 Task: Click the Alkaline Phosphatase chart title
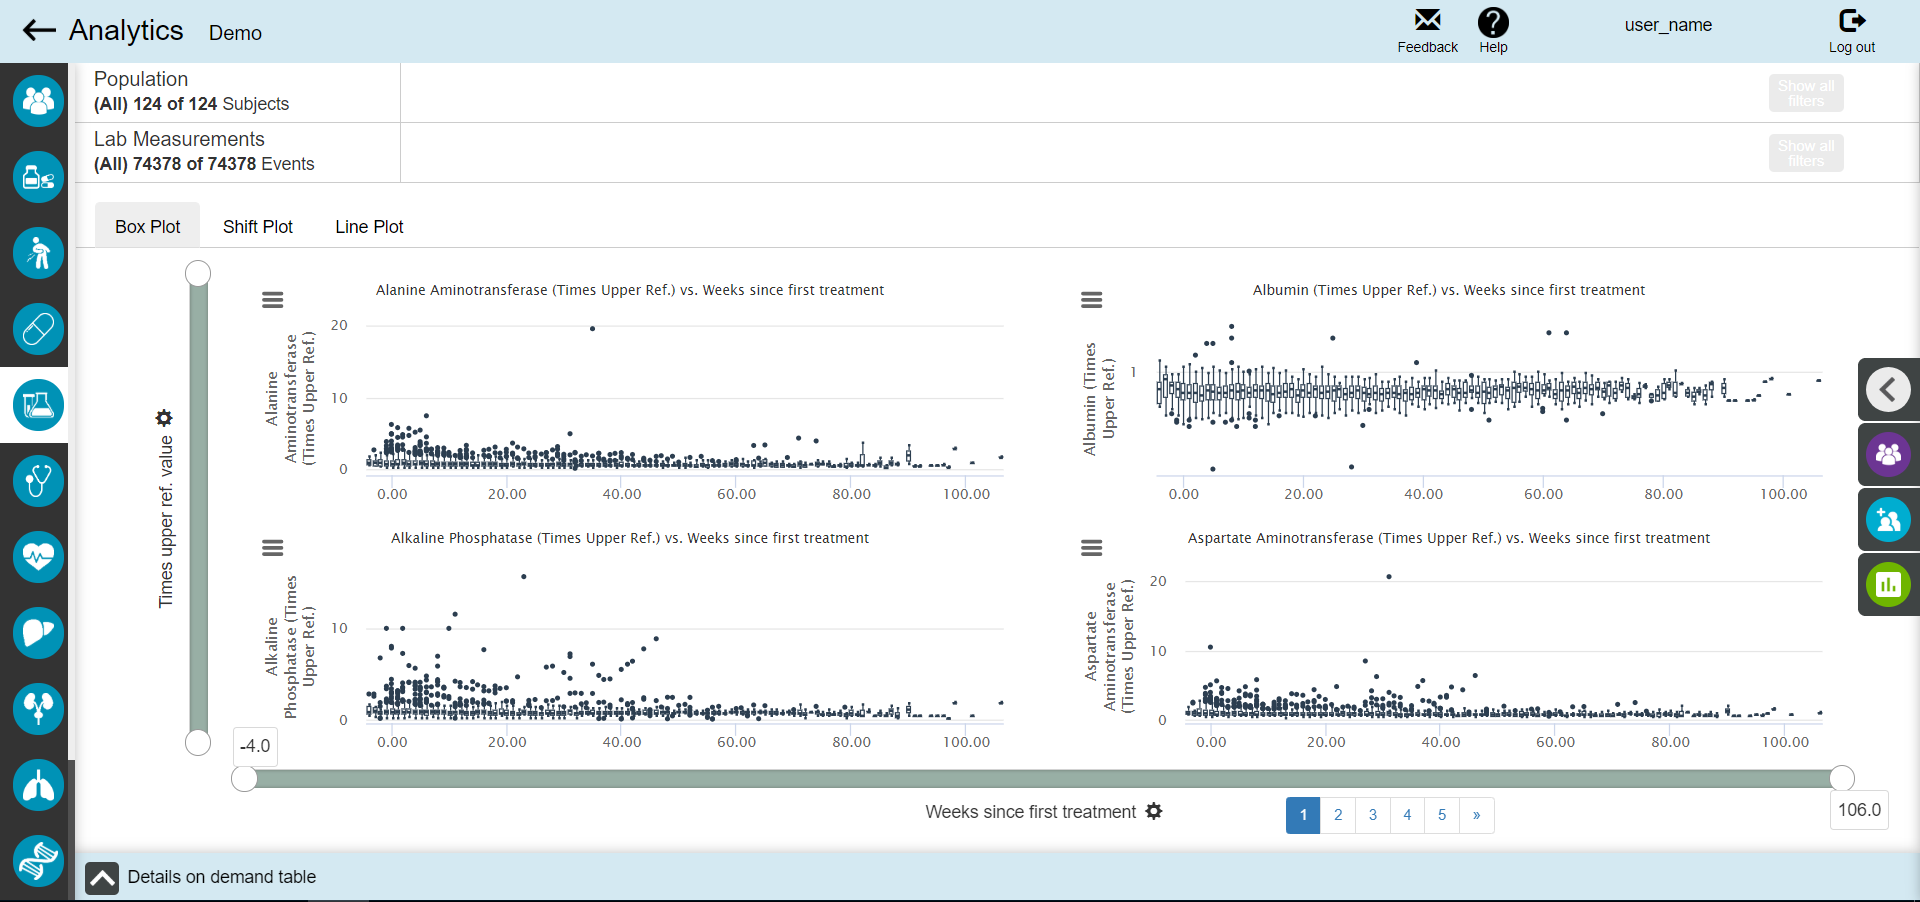(630, 538)
